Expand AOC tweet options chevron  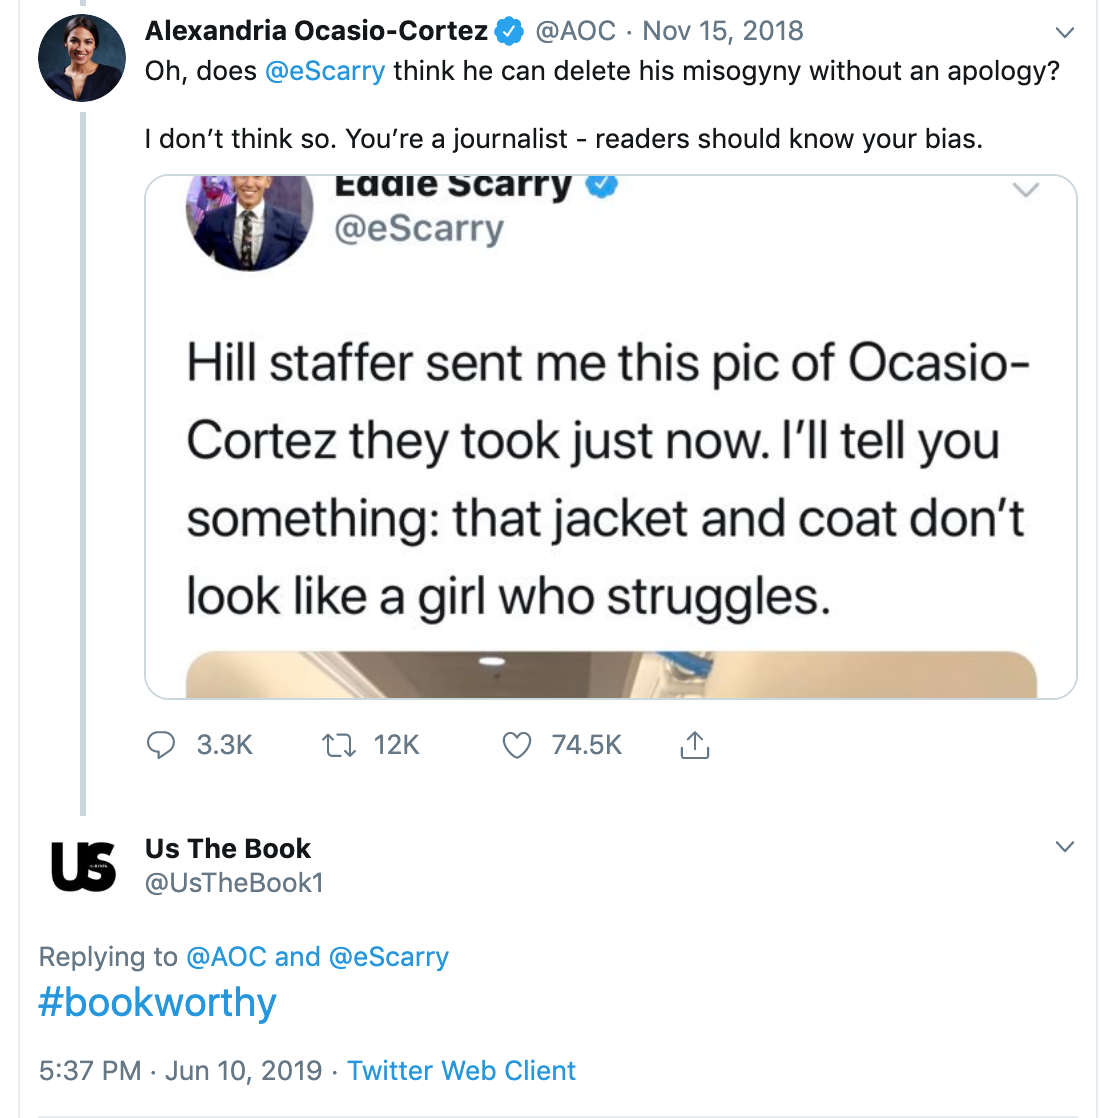coord(1065,32)
